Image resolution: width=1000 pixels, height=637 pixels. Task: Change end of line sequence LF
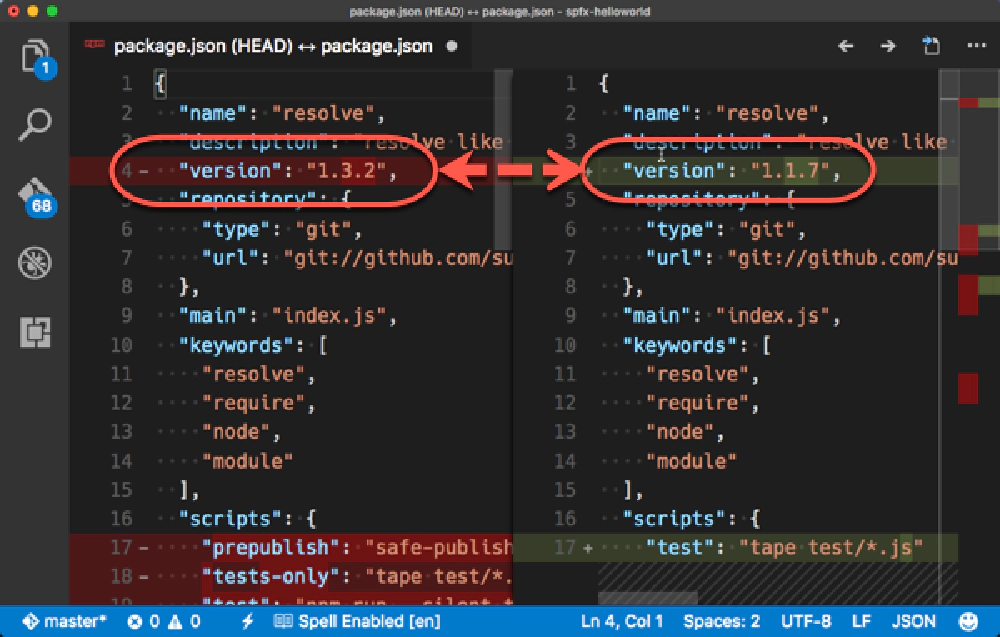861,621
